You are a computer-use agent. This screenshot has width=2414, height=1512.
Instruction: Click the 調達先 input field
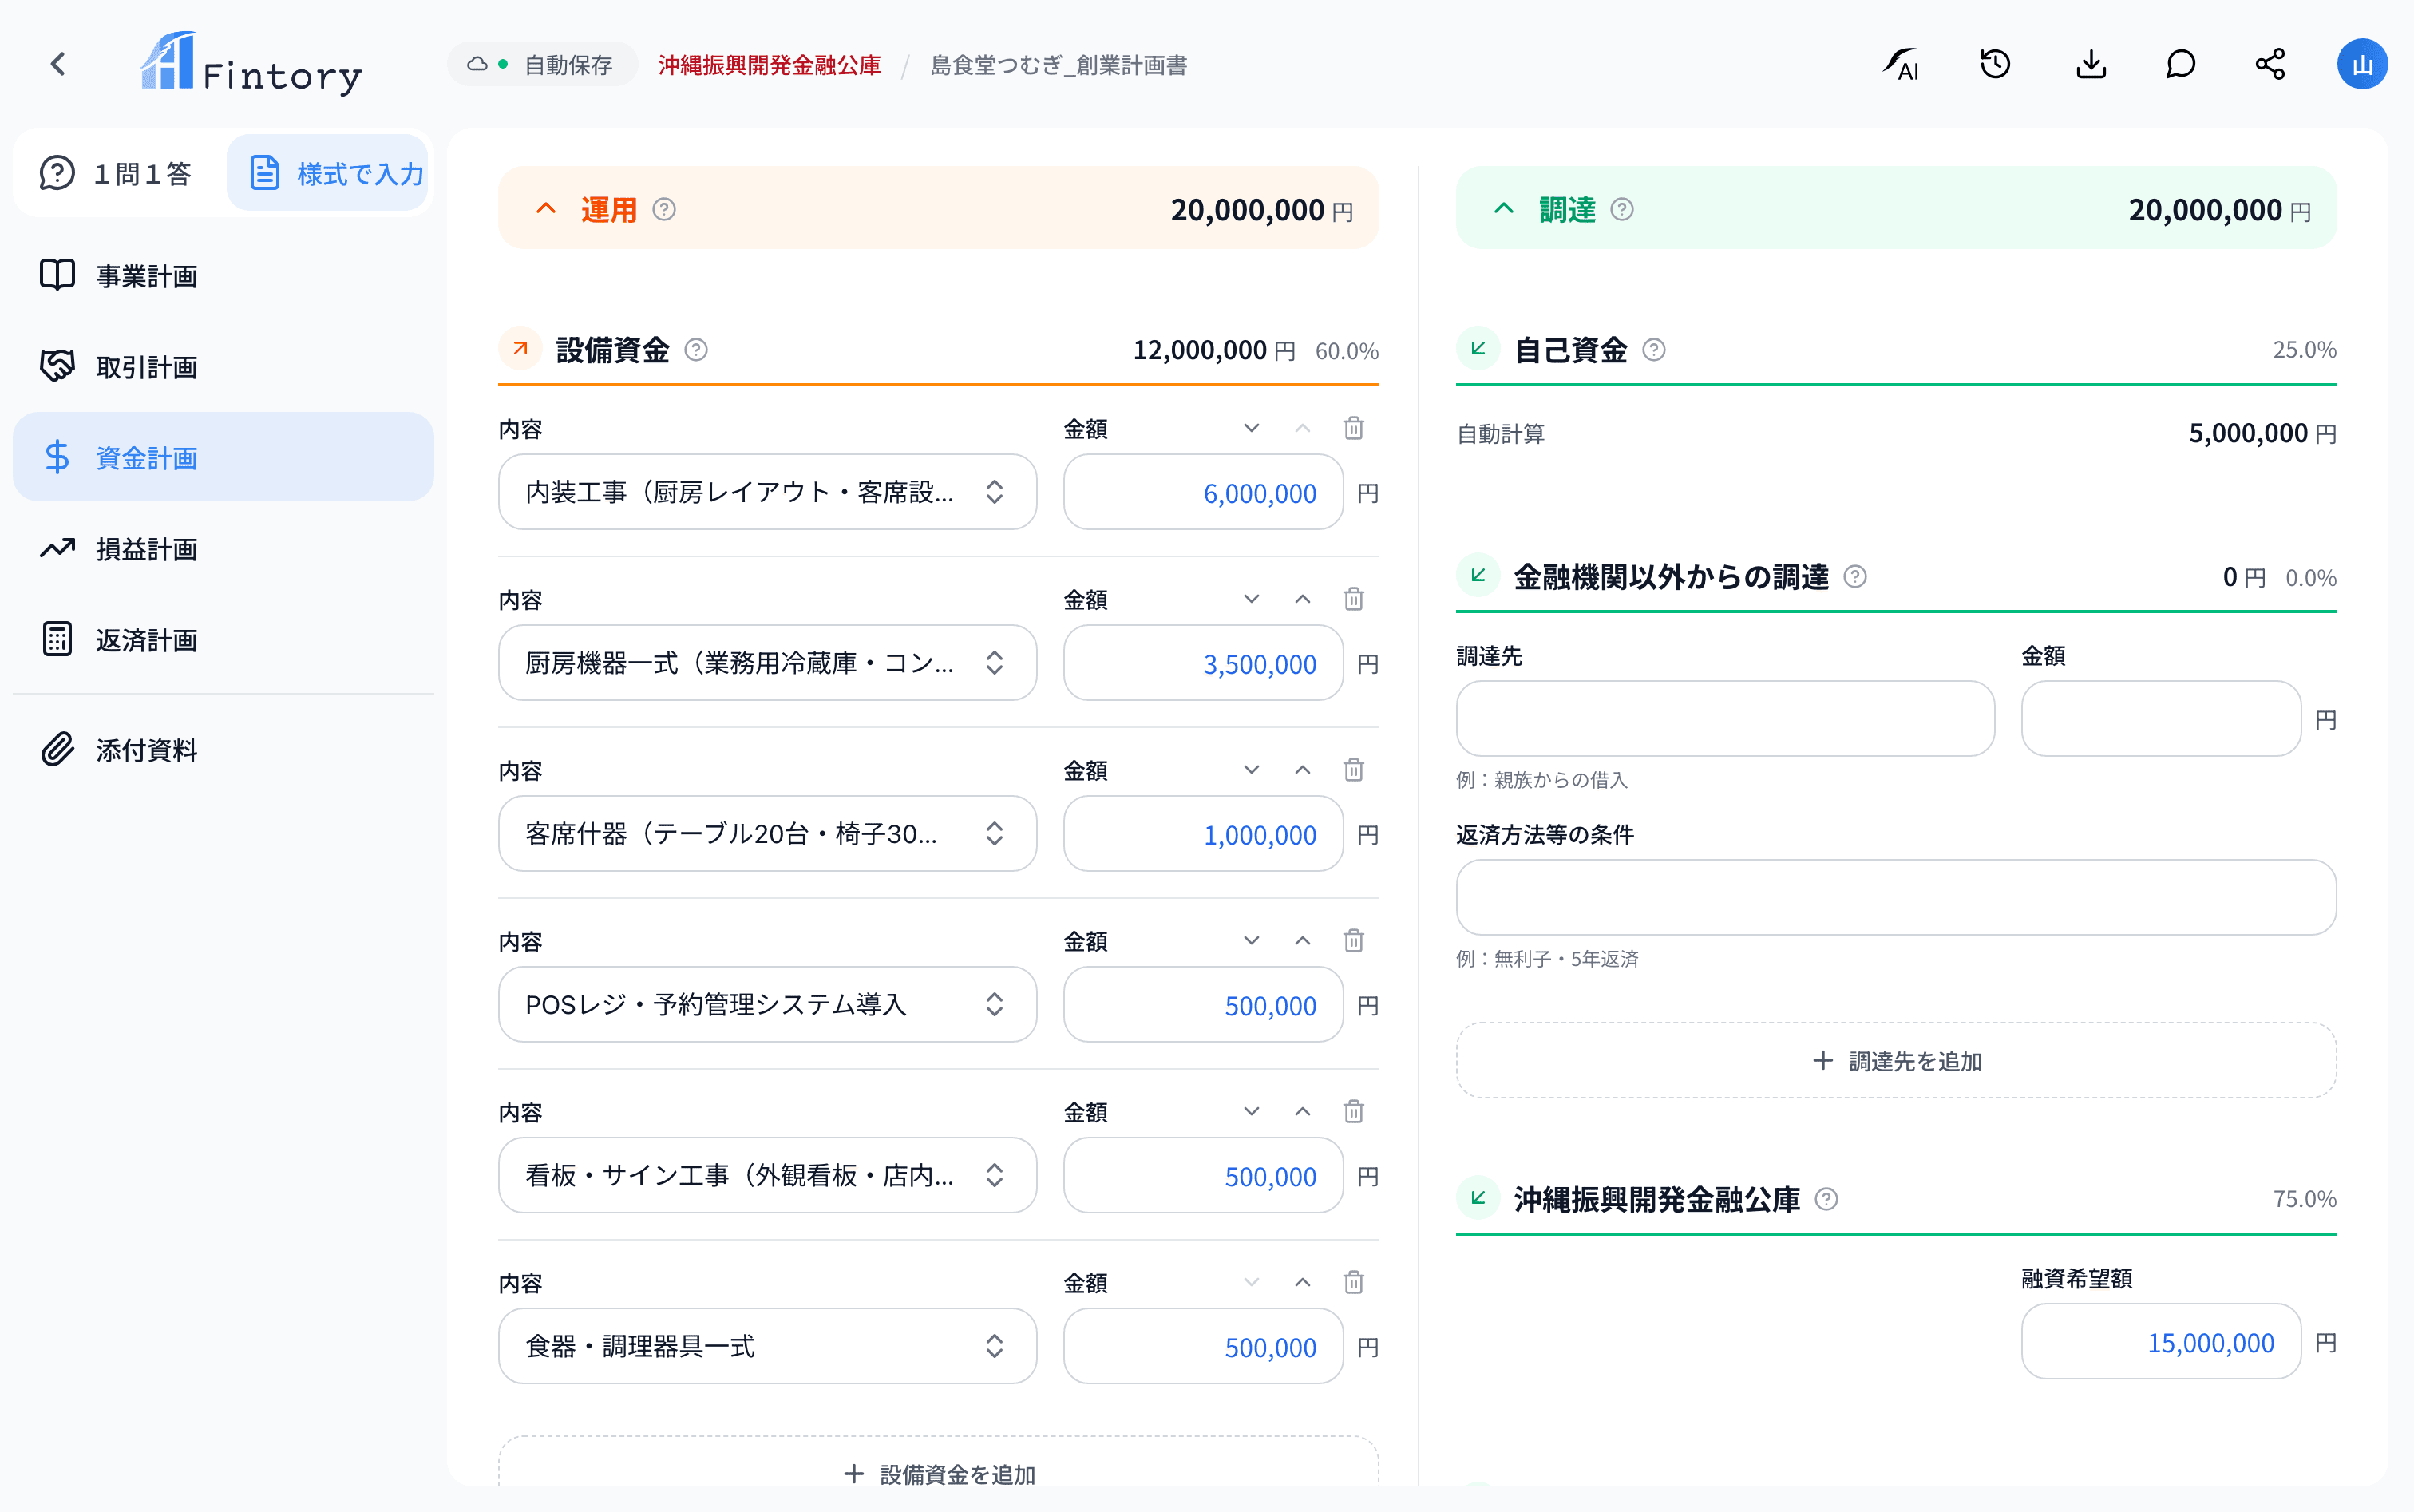click(1725, 719)
